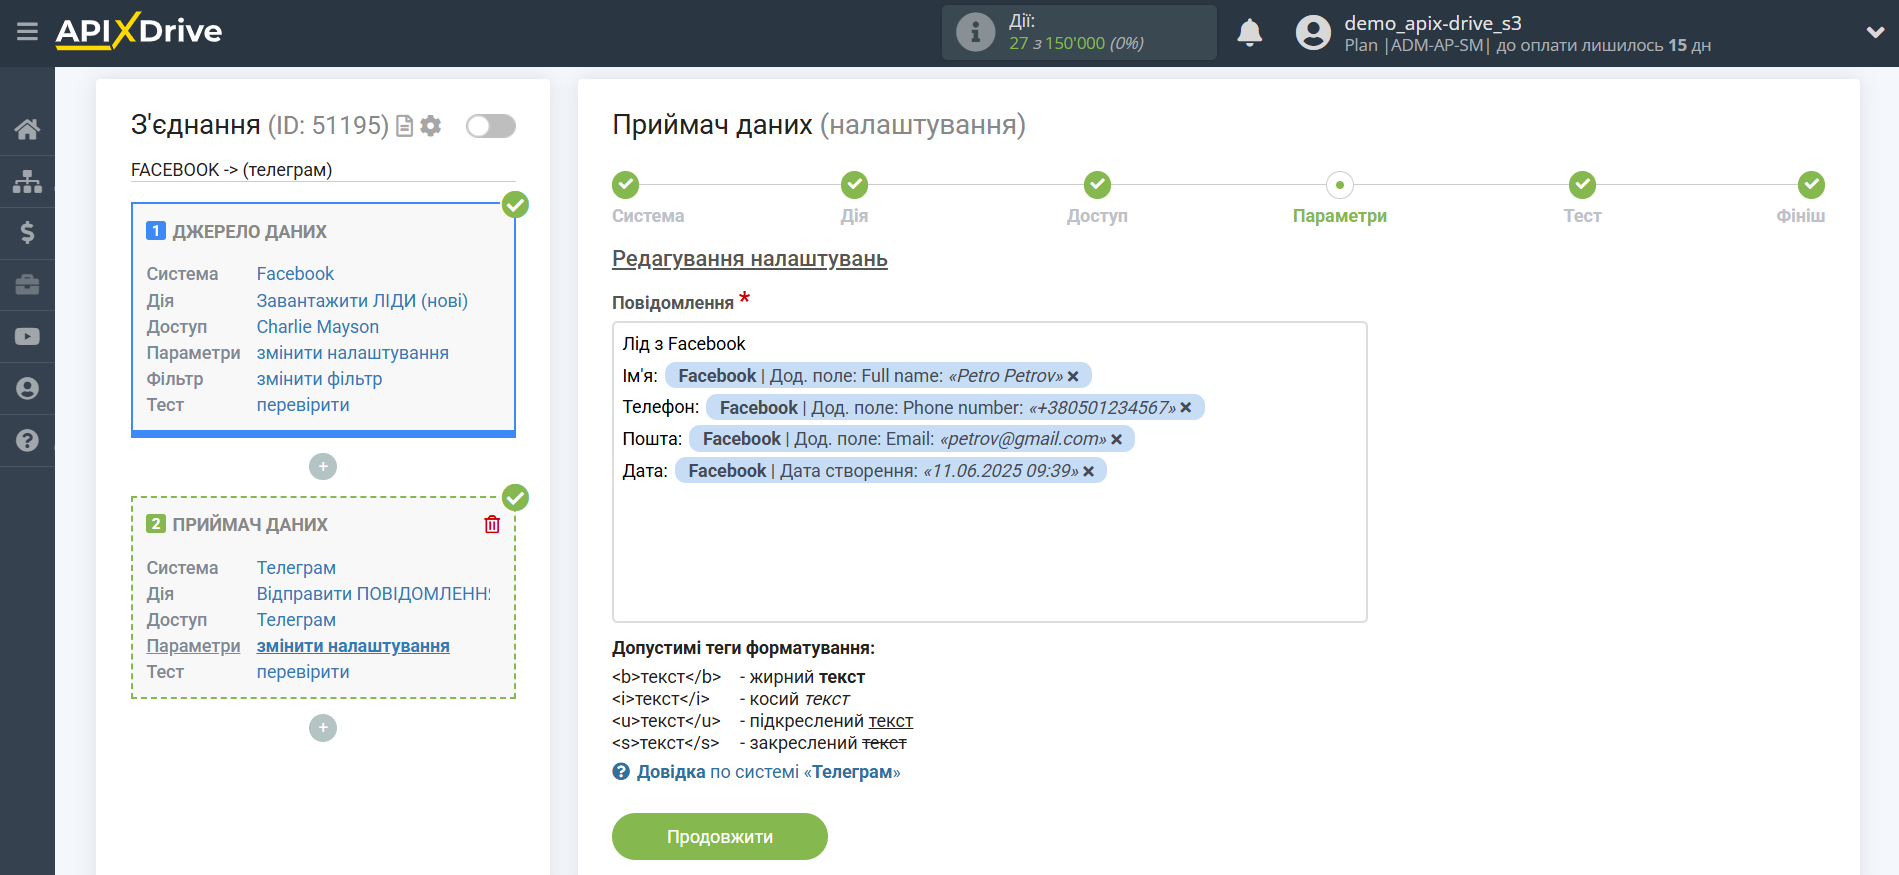The image size is (1899, 875).
Task: Click the connection name FACEBOOK -> (телеграм)
Action: [x=232, y=170]
